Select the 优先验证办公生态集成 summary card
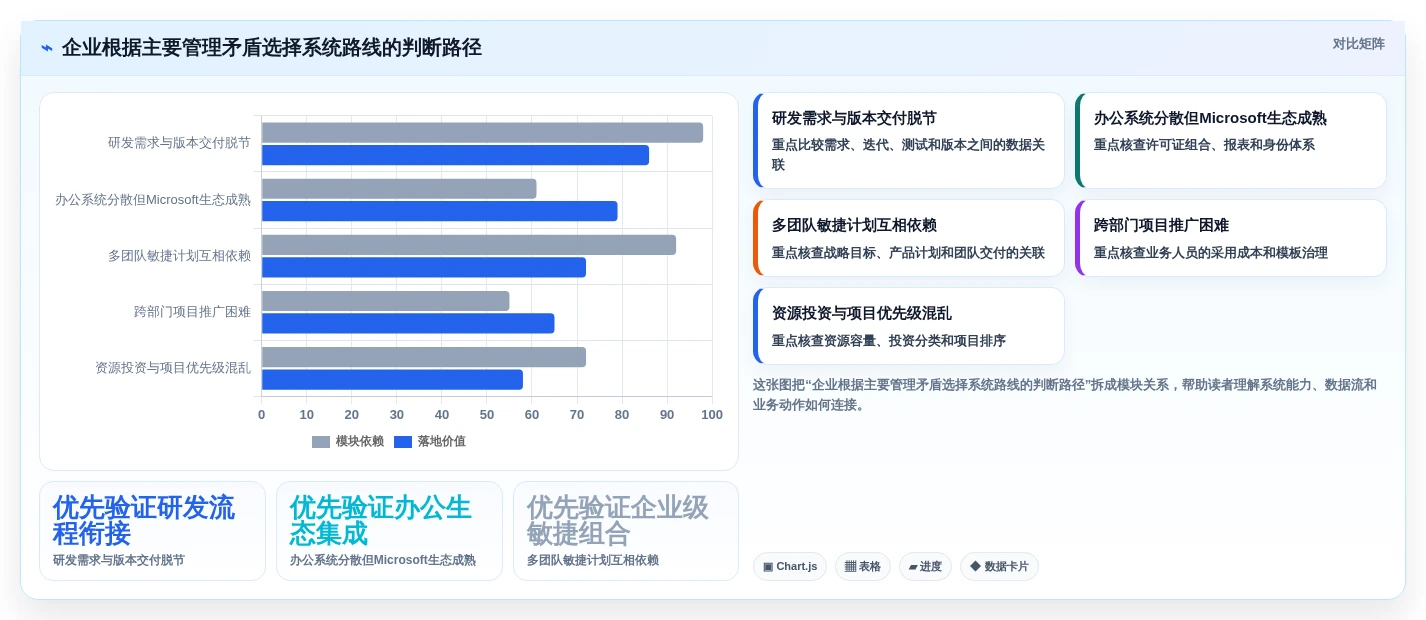This screenshot has width=1426, height=620. 389,531
